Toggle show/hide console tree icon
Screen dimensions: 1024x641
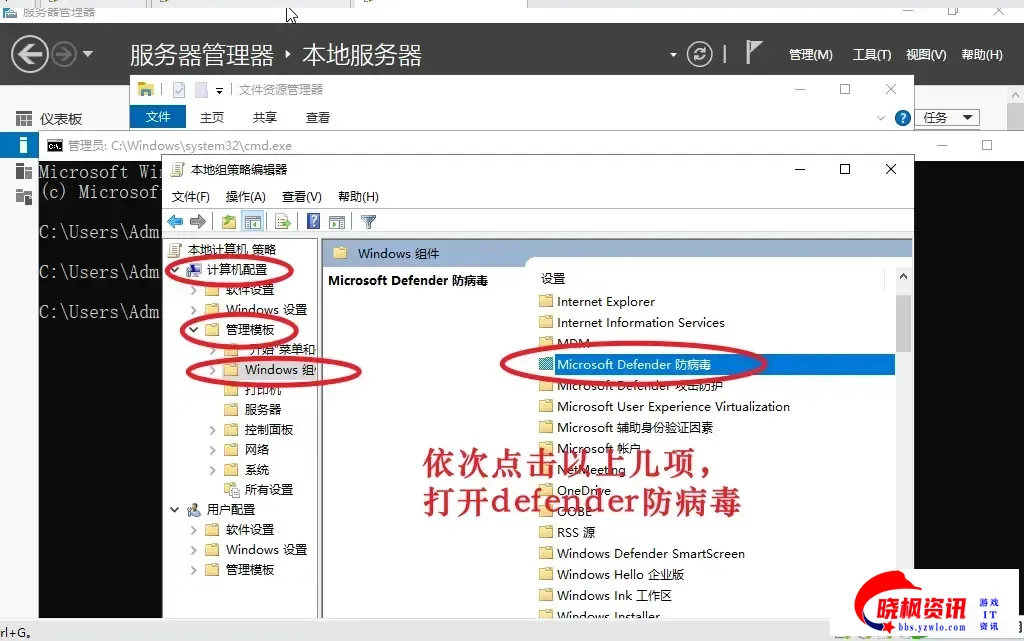click(x=253, y=222)
